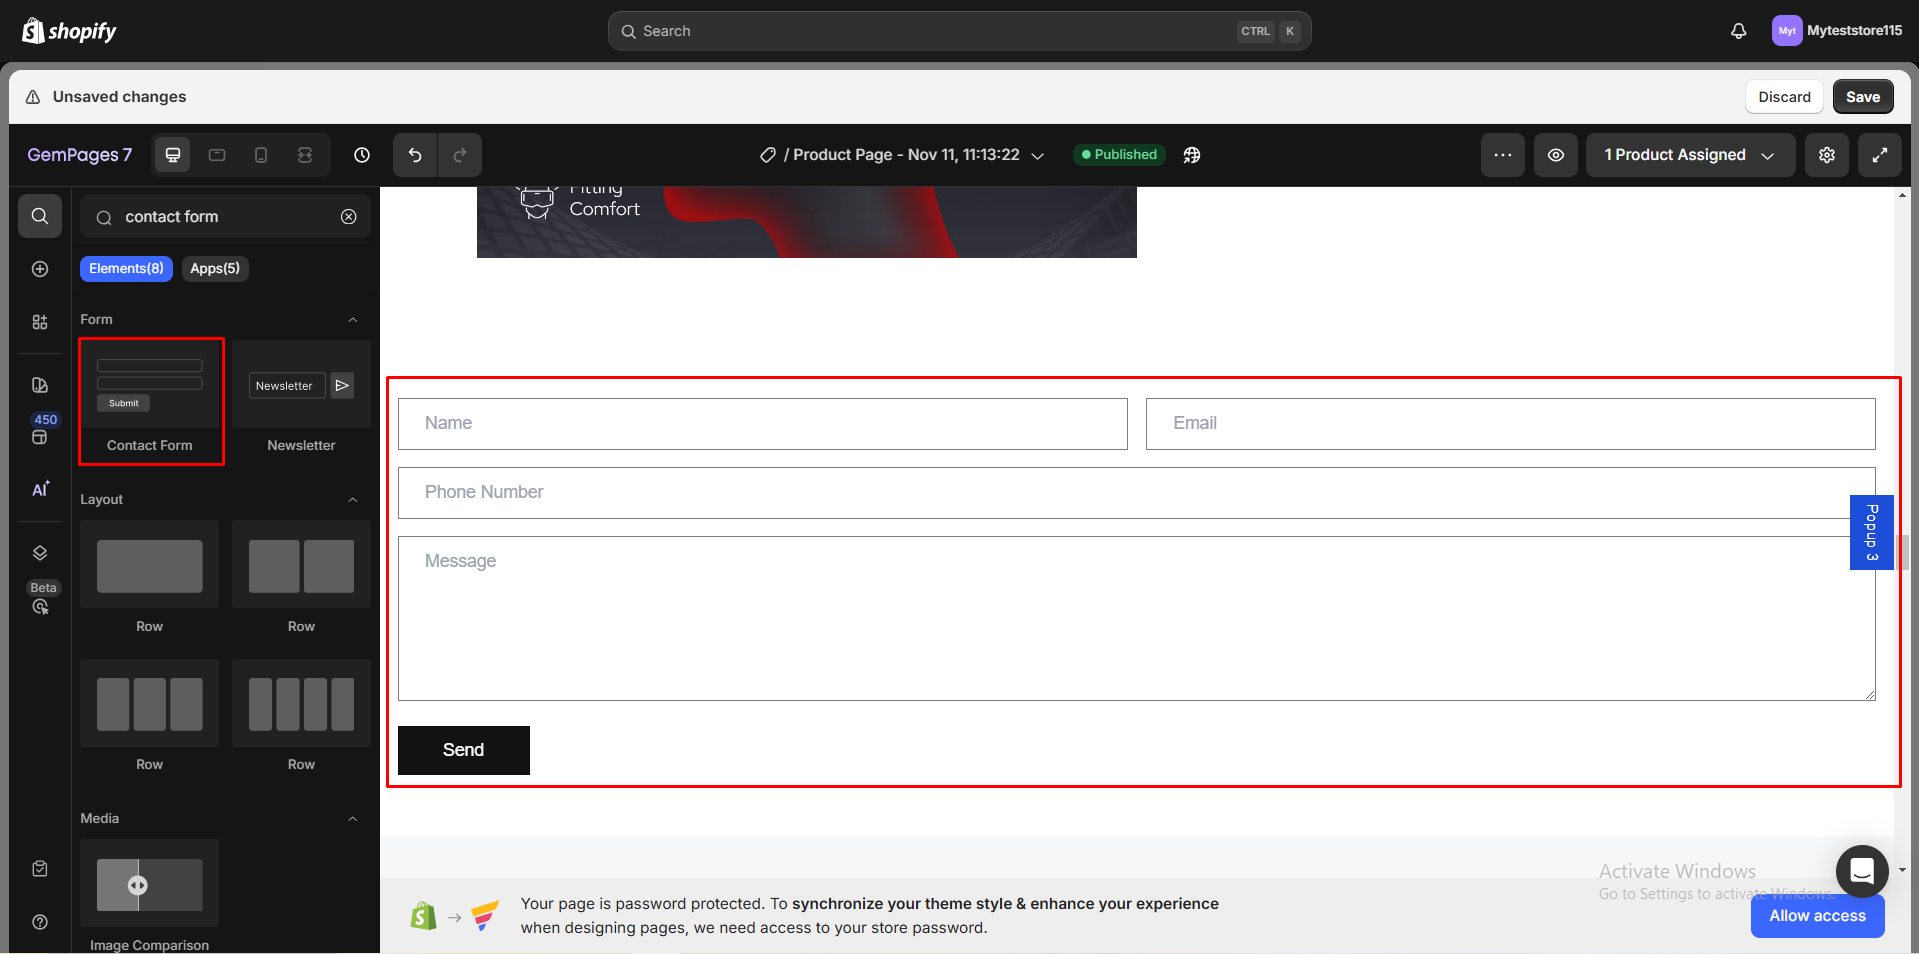The height and width of the screenshot is (954, 1919).
Task: Open GemPages settings gear icon
Action: tap(1827, 155)
